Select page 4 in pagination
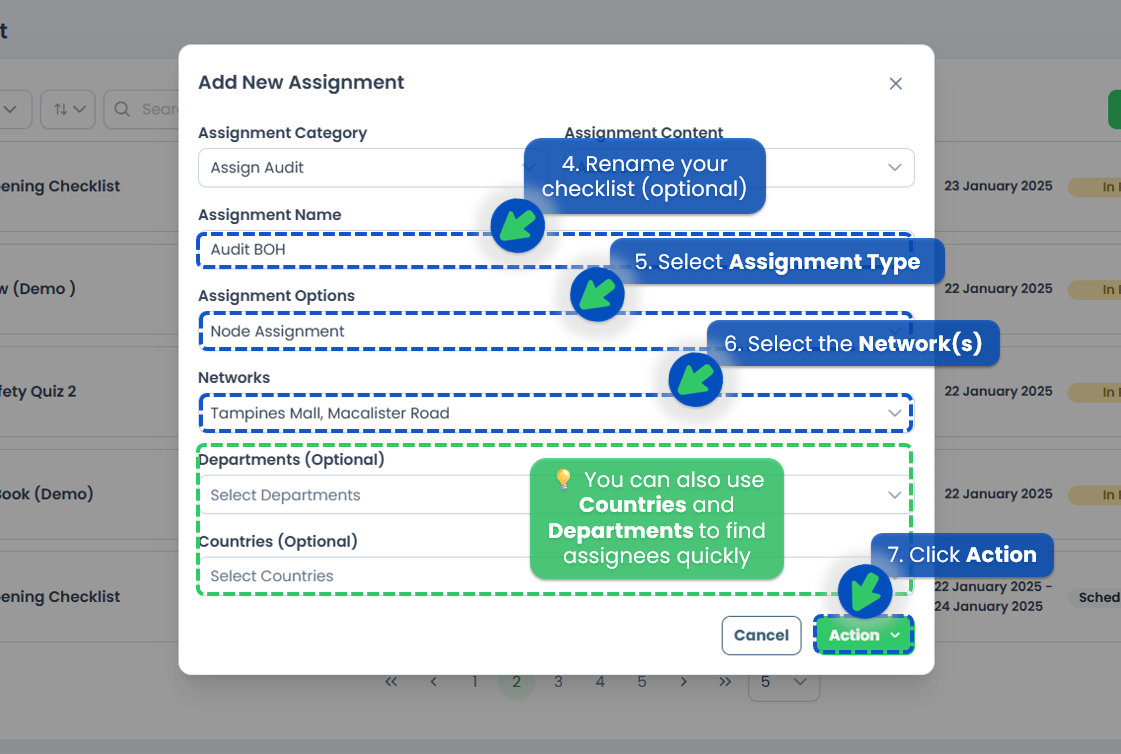This screenshot has width=1121, height=754. (x=600, y=682)
